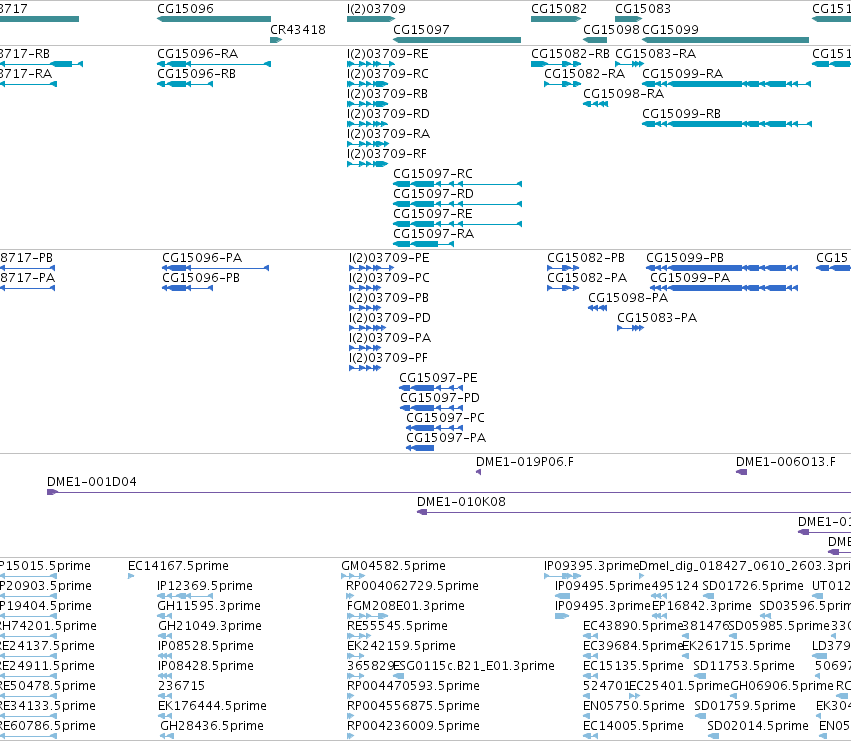This screenshot has width=851, height=741.
Task: Click the CR43418 gene label
Action: click(x=298, y=30)
